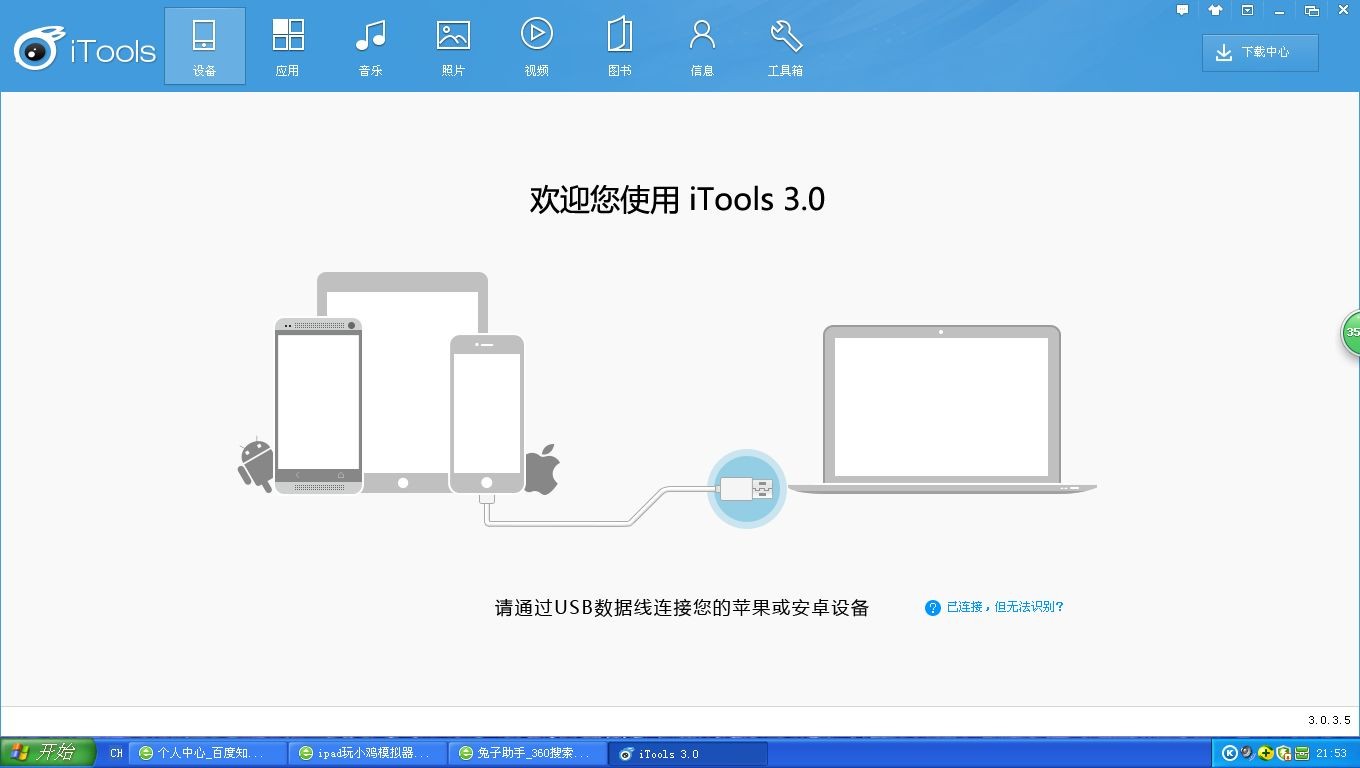Click the version number 3.0.3.5

click(x=1329, y=720)
